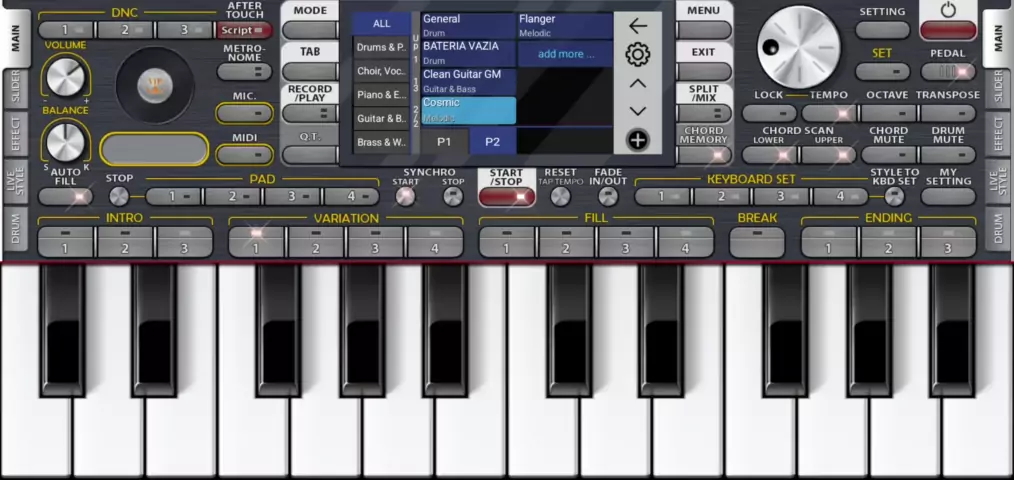Image resolution: width=1014 pixels, height=480 pixels.
Task: Adjust the Volume knob
Action: [x=65, y=77]
